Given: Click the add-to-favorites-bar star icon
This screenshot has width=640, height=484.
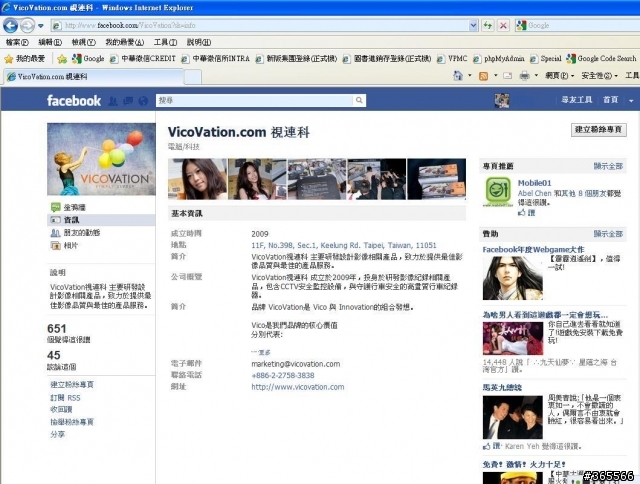Looking at the screenshot, I should tap(62, 59).
